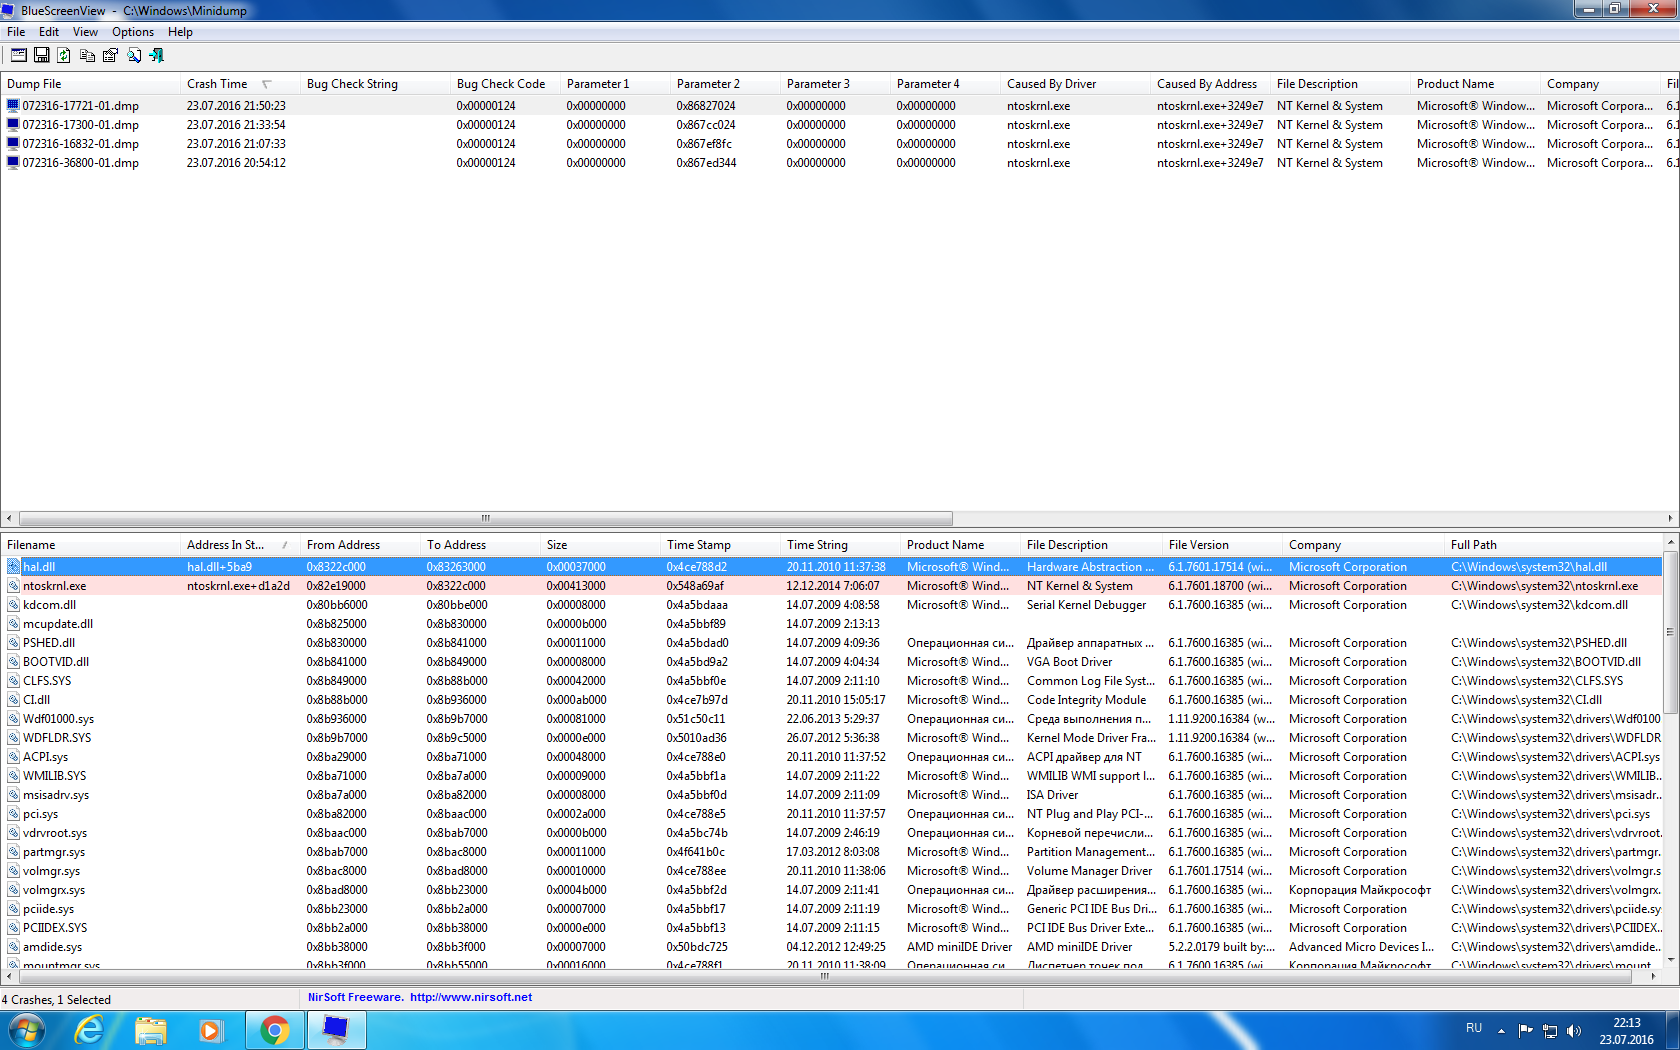Click the PSHED.dll file icon

(13, 643)
